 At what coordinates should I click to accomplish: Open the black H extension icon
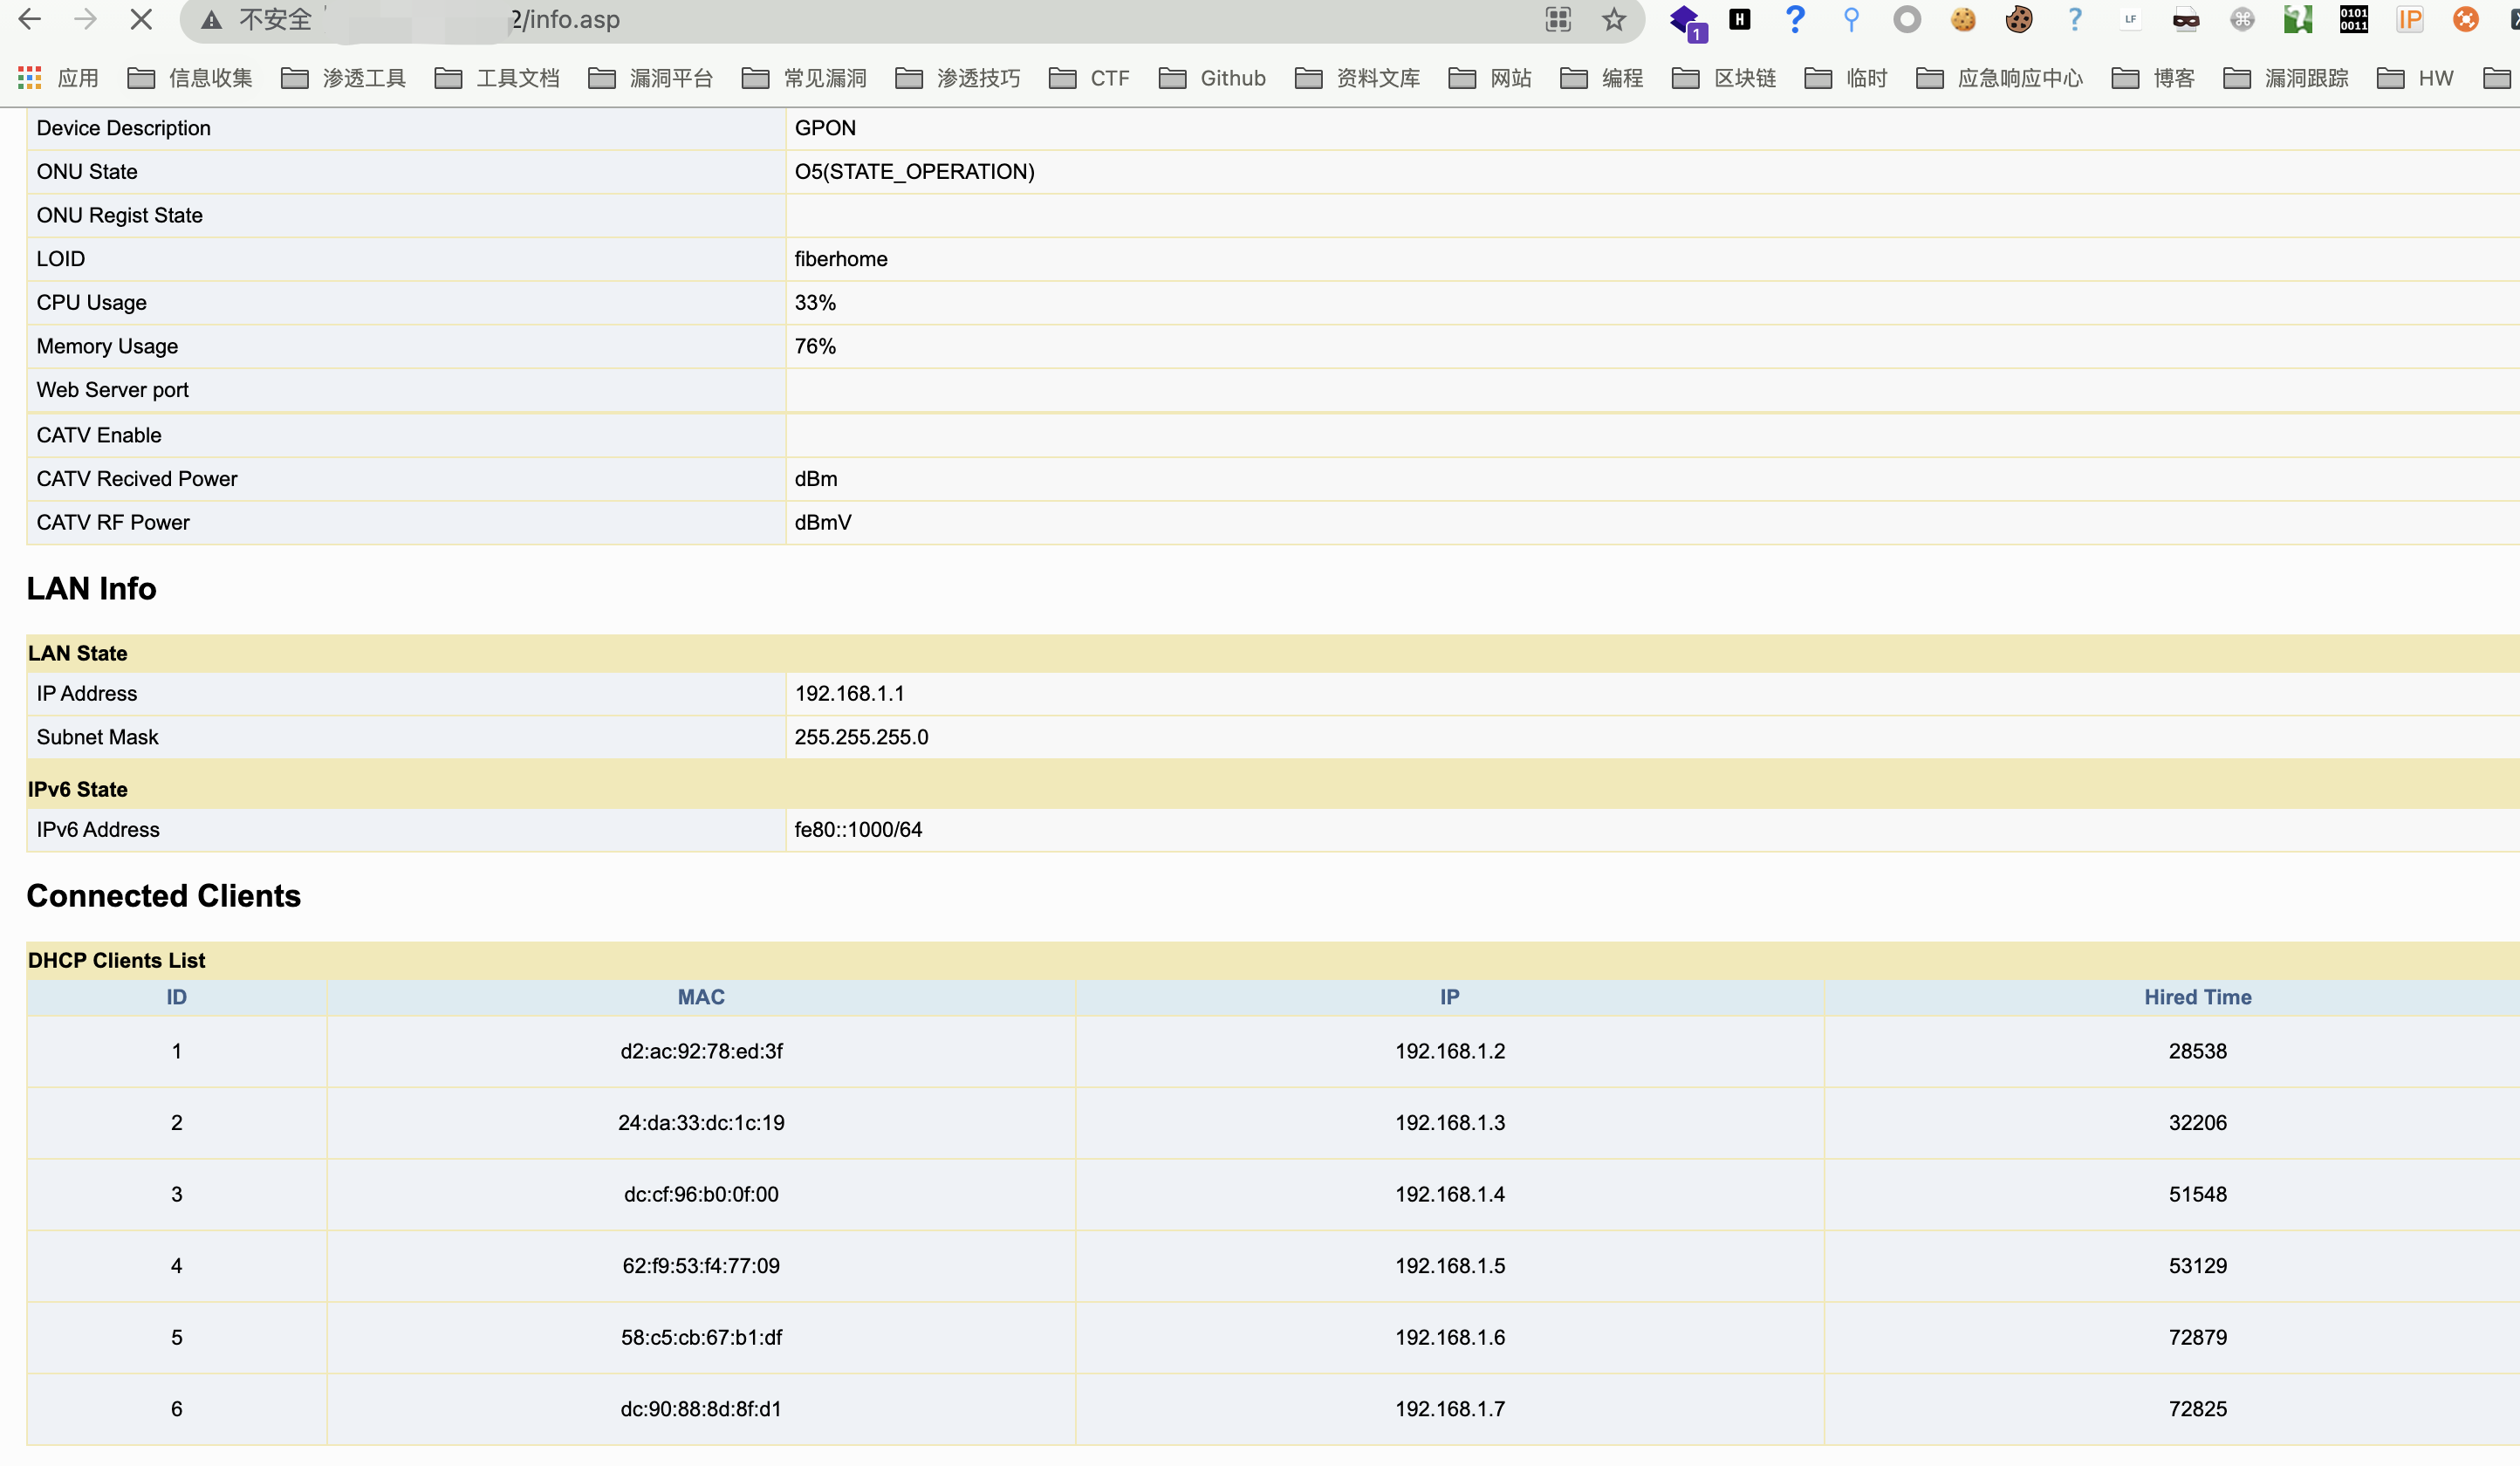tap(1740, 20)
